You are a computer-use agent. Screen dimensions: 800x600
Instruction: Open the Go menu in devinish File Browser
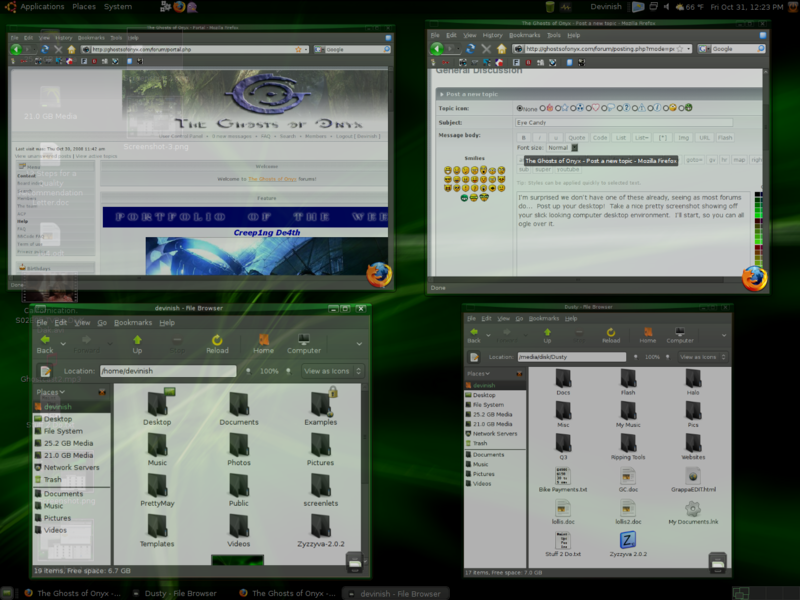coord(102,323)
